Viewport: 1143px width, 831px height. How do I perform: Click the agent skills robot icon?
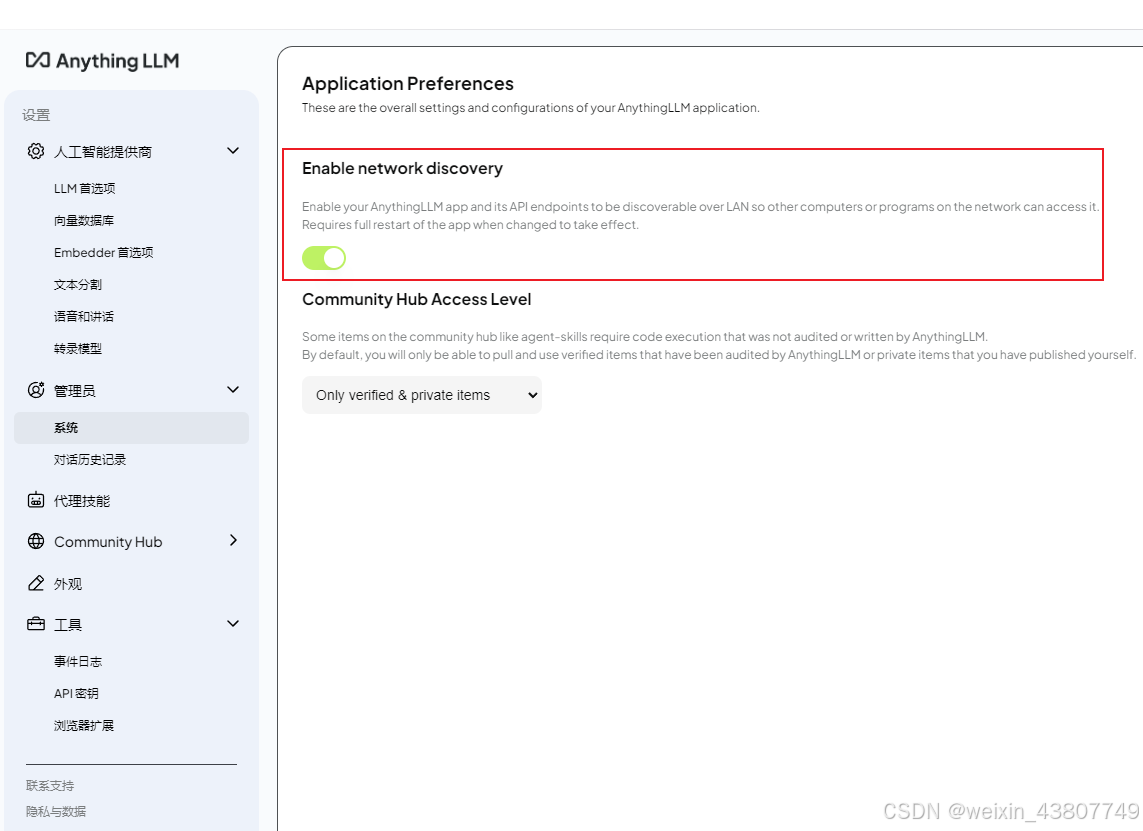point(36,500)
